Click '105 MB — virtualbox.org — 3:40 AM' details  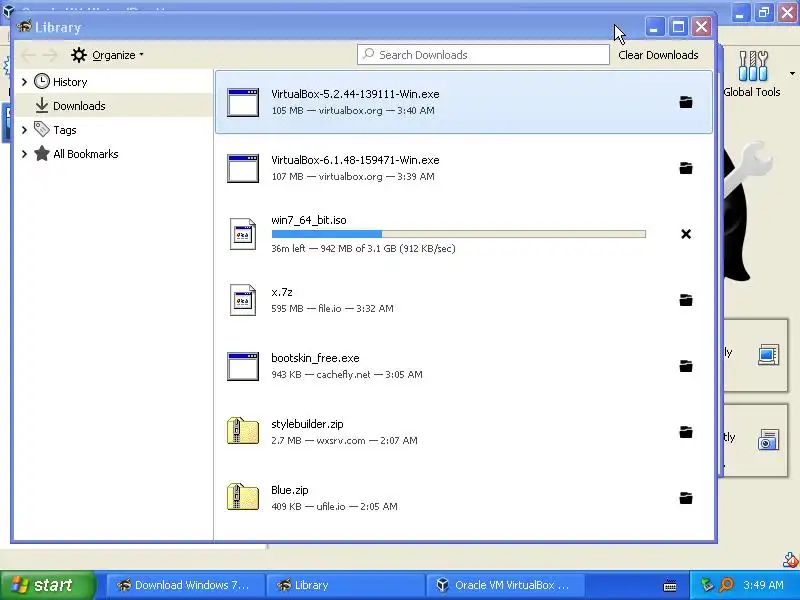click(353, 110)
